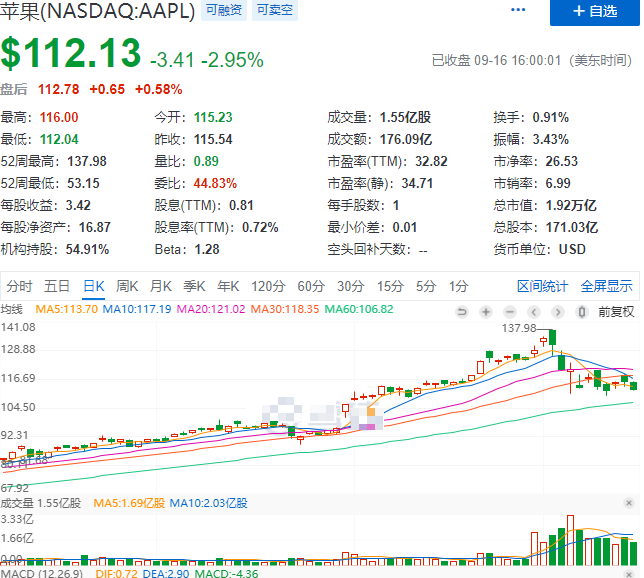Select the 日K chart tab
The height and width of the screenshot is (578, 644).
(x=94, y=286)
